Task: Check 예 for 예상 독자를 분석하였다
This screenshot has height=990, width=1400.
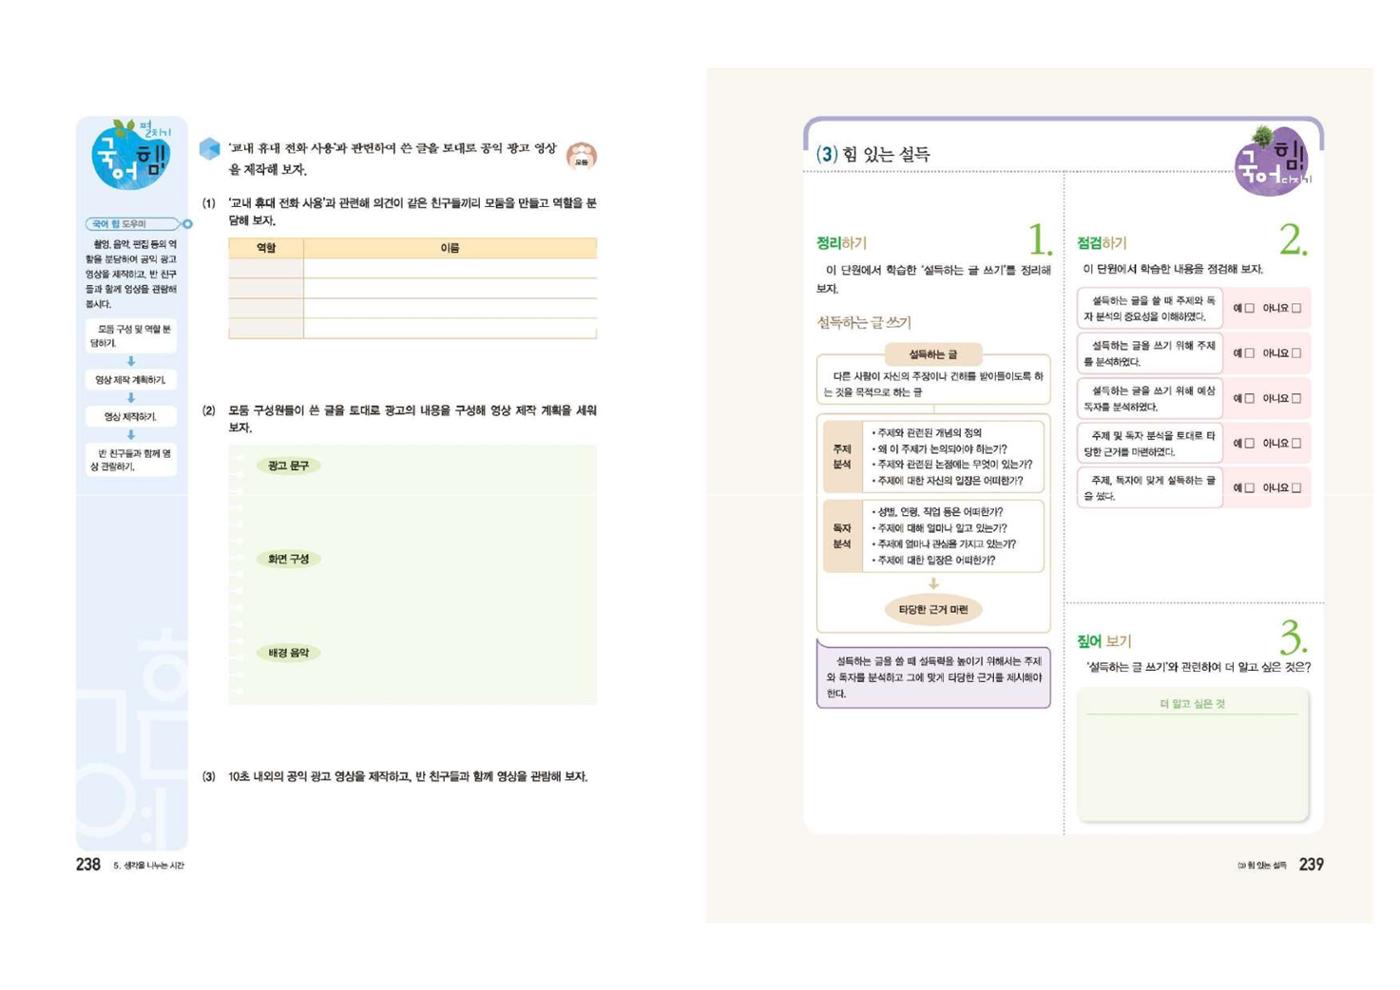Action: pyautogui.click(x=1249, y=398)
